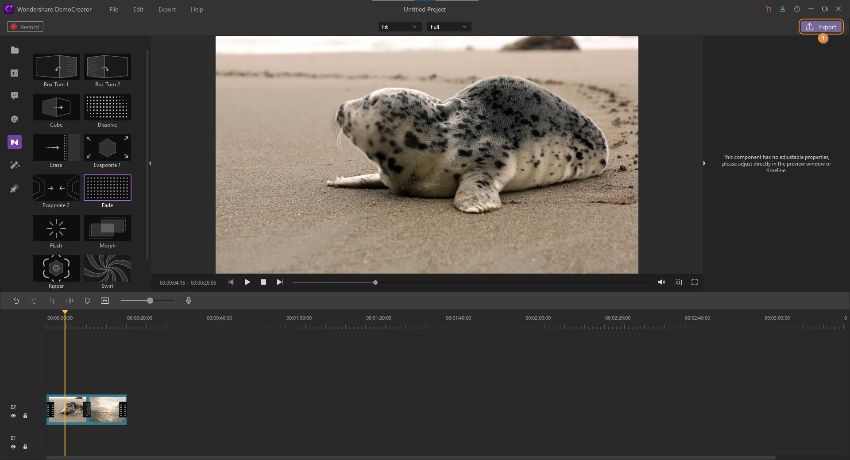Open the Fit zoom dropdown
The height and width of the screenshot is (460, 850).
[x=399, y=27]
